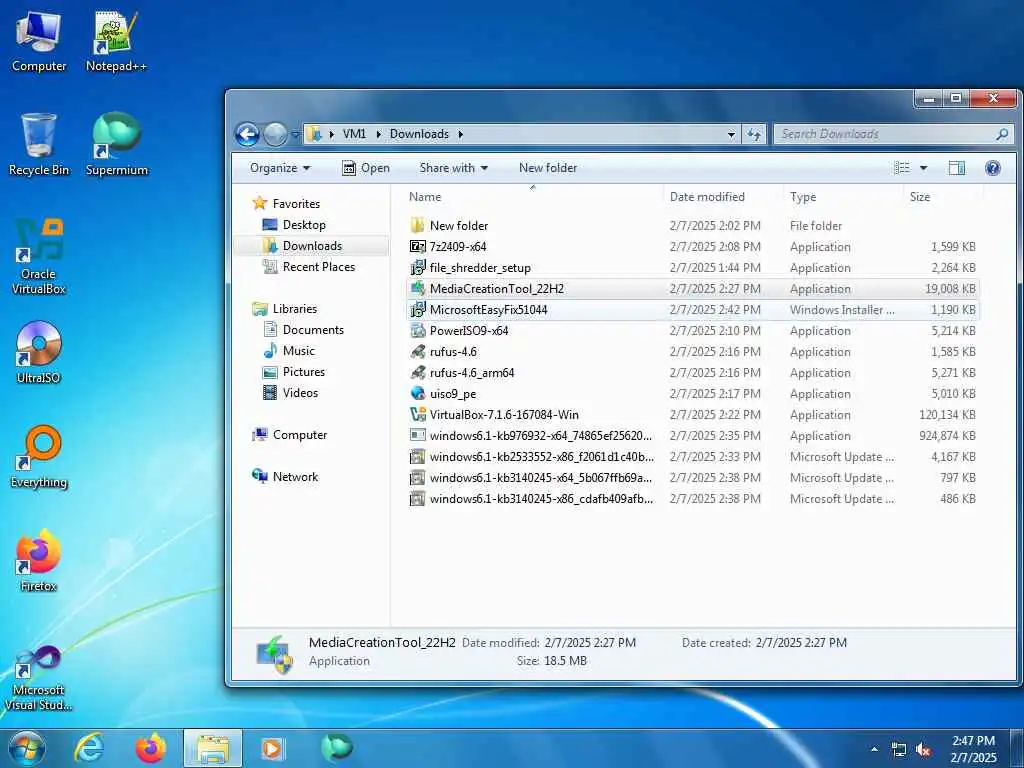The width and height of the screenshot is (1024, 768).
Task: Open Windows Media Player from the taskbar
Action: (x=273, y=748)
